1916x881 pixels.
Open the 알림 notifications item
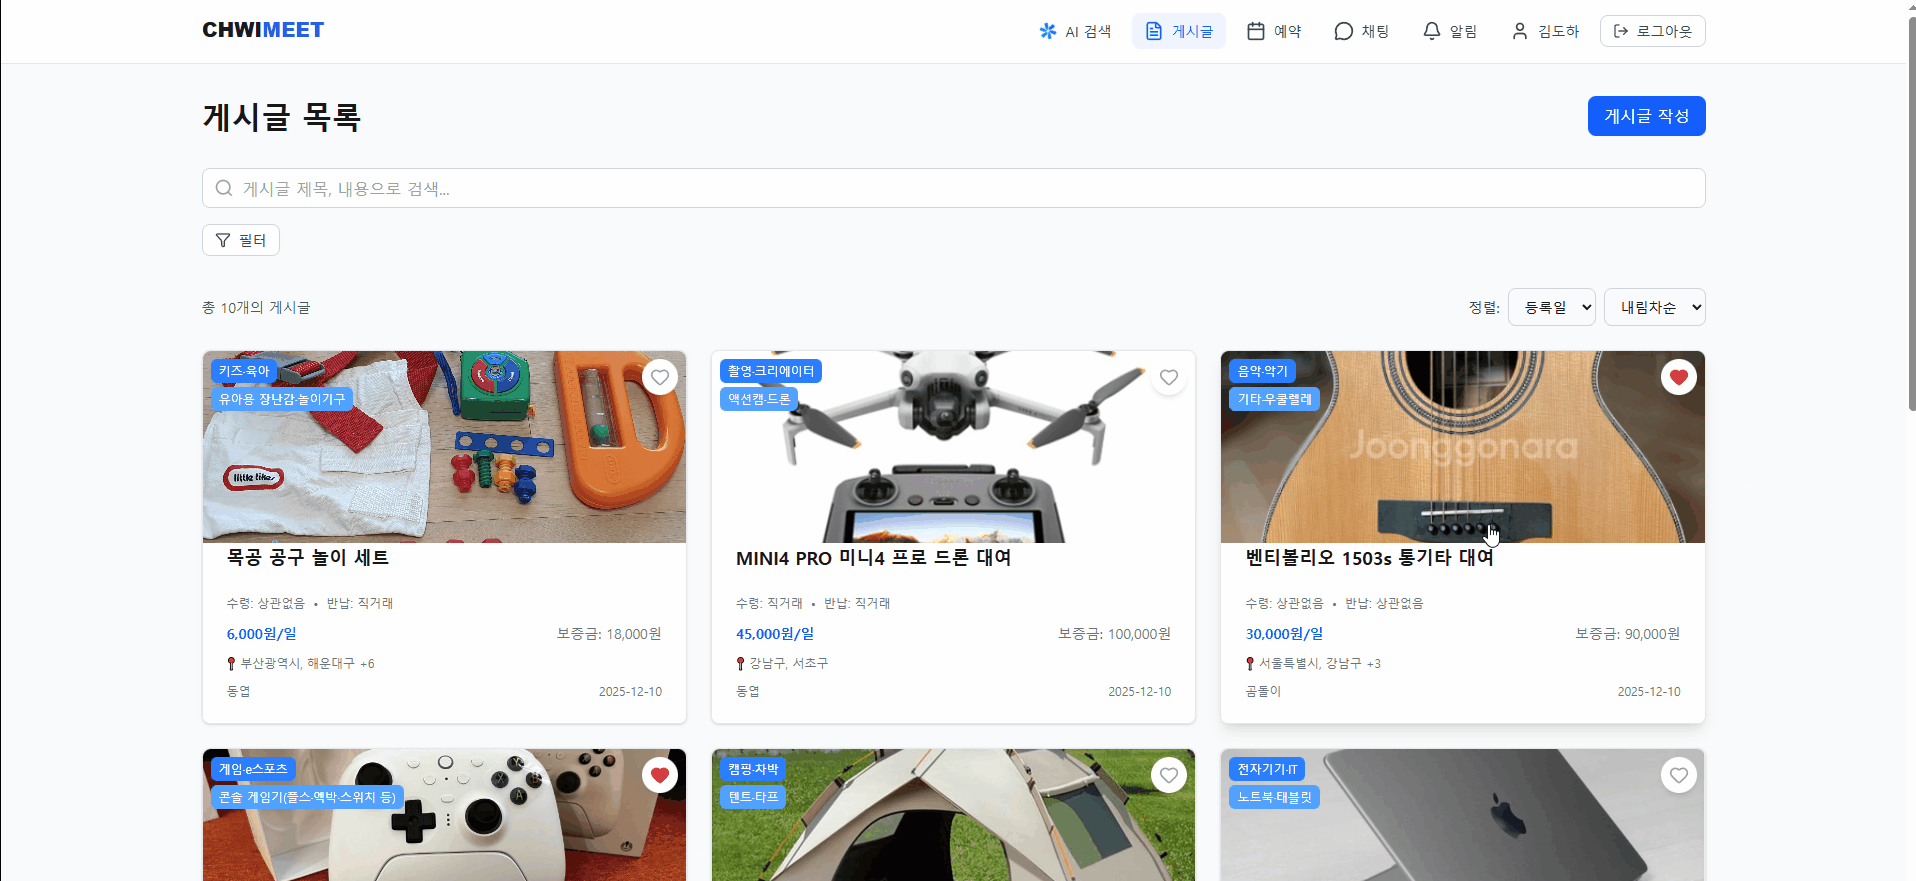pyautogui.click(x=1450, y=31)
